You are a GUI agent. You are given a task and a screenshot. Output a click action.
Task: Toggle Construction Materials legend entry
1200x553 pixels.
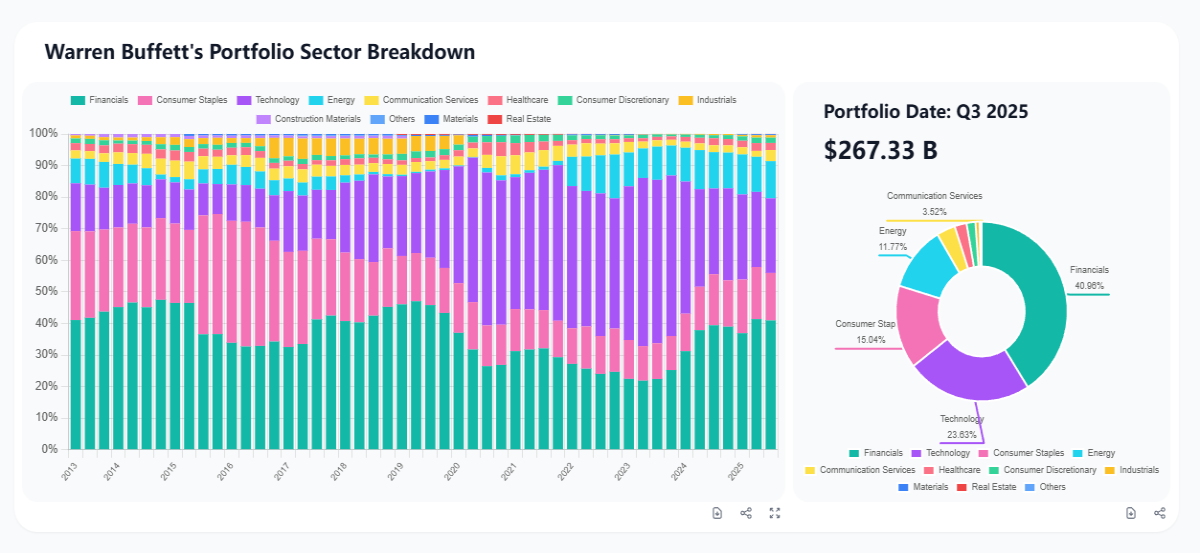(x=313, y=119)
